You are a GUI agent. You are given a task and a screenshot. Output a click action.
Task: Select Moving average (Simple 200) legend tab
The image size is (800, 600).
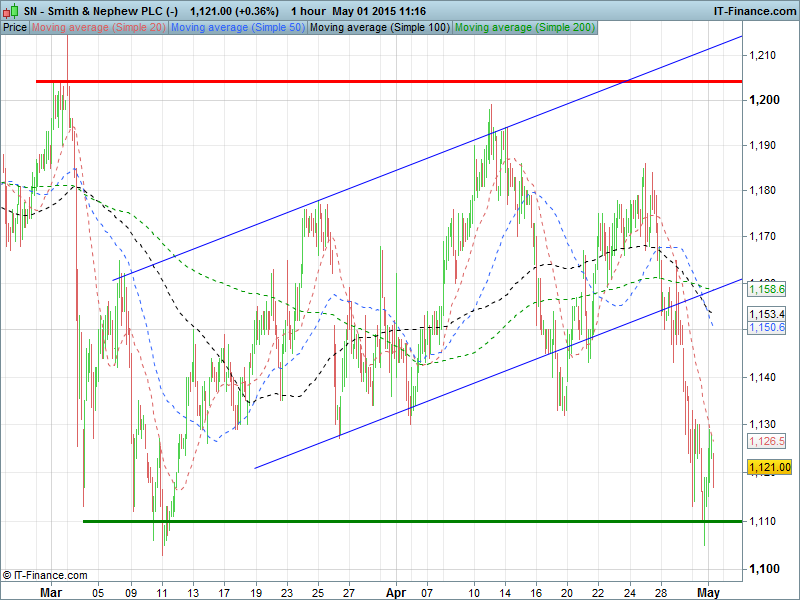pyautogui.click(x=524, y=27)
